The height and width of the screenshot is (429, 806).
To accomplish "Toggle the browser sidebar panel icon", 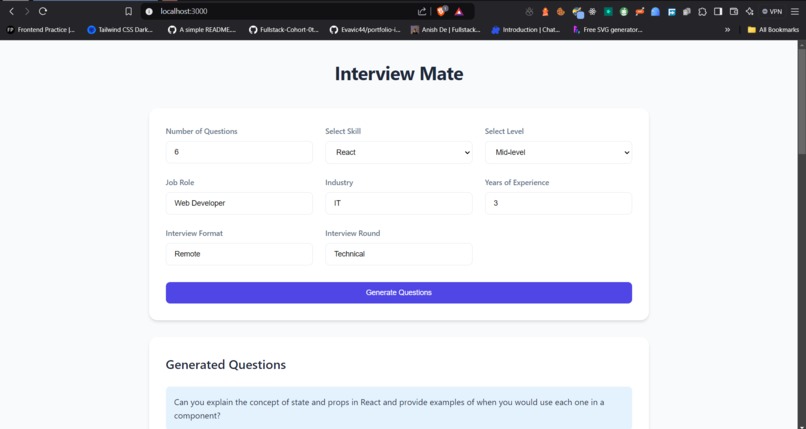I will [718, 11].
